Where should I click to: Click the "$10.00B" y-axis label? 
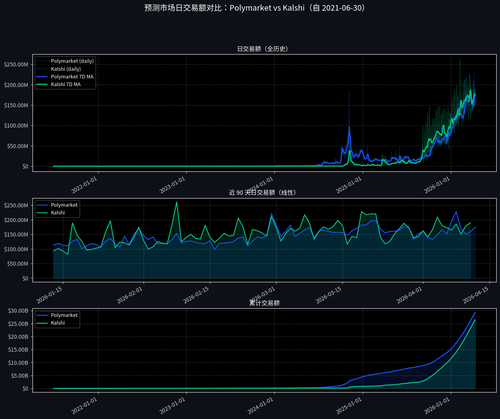[18, 363]
